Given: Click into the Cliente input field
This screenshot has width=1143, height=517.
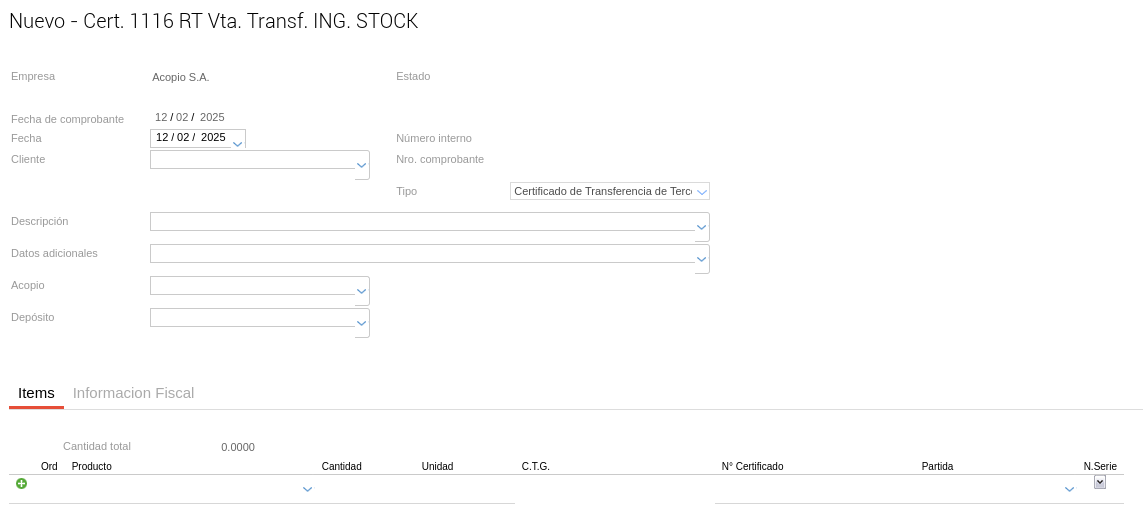Looking at the screenshot, I should pos(252,160).
